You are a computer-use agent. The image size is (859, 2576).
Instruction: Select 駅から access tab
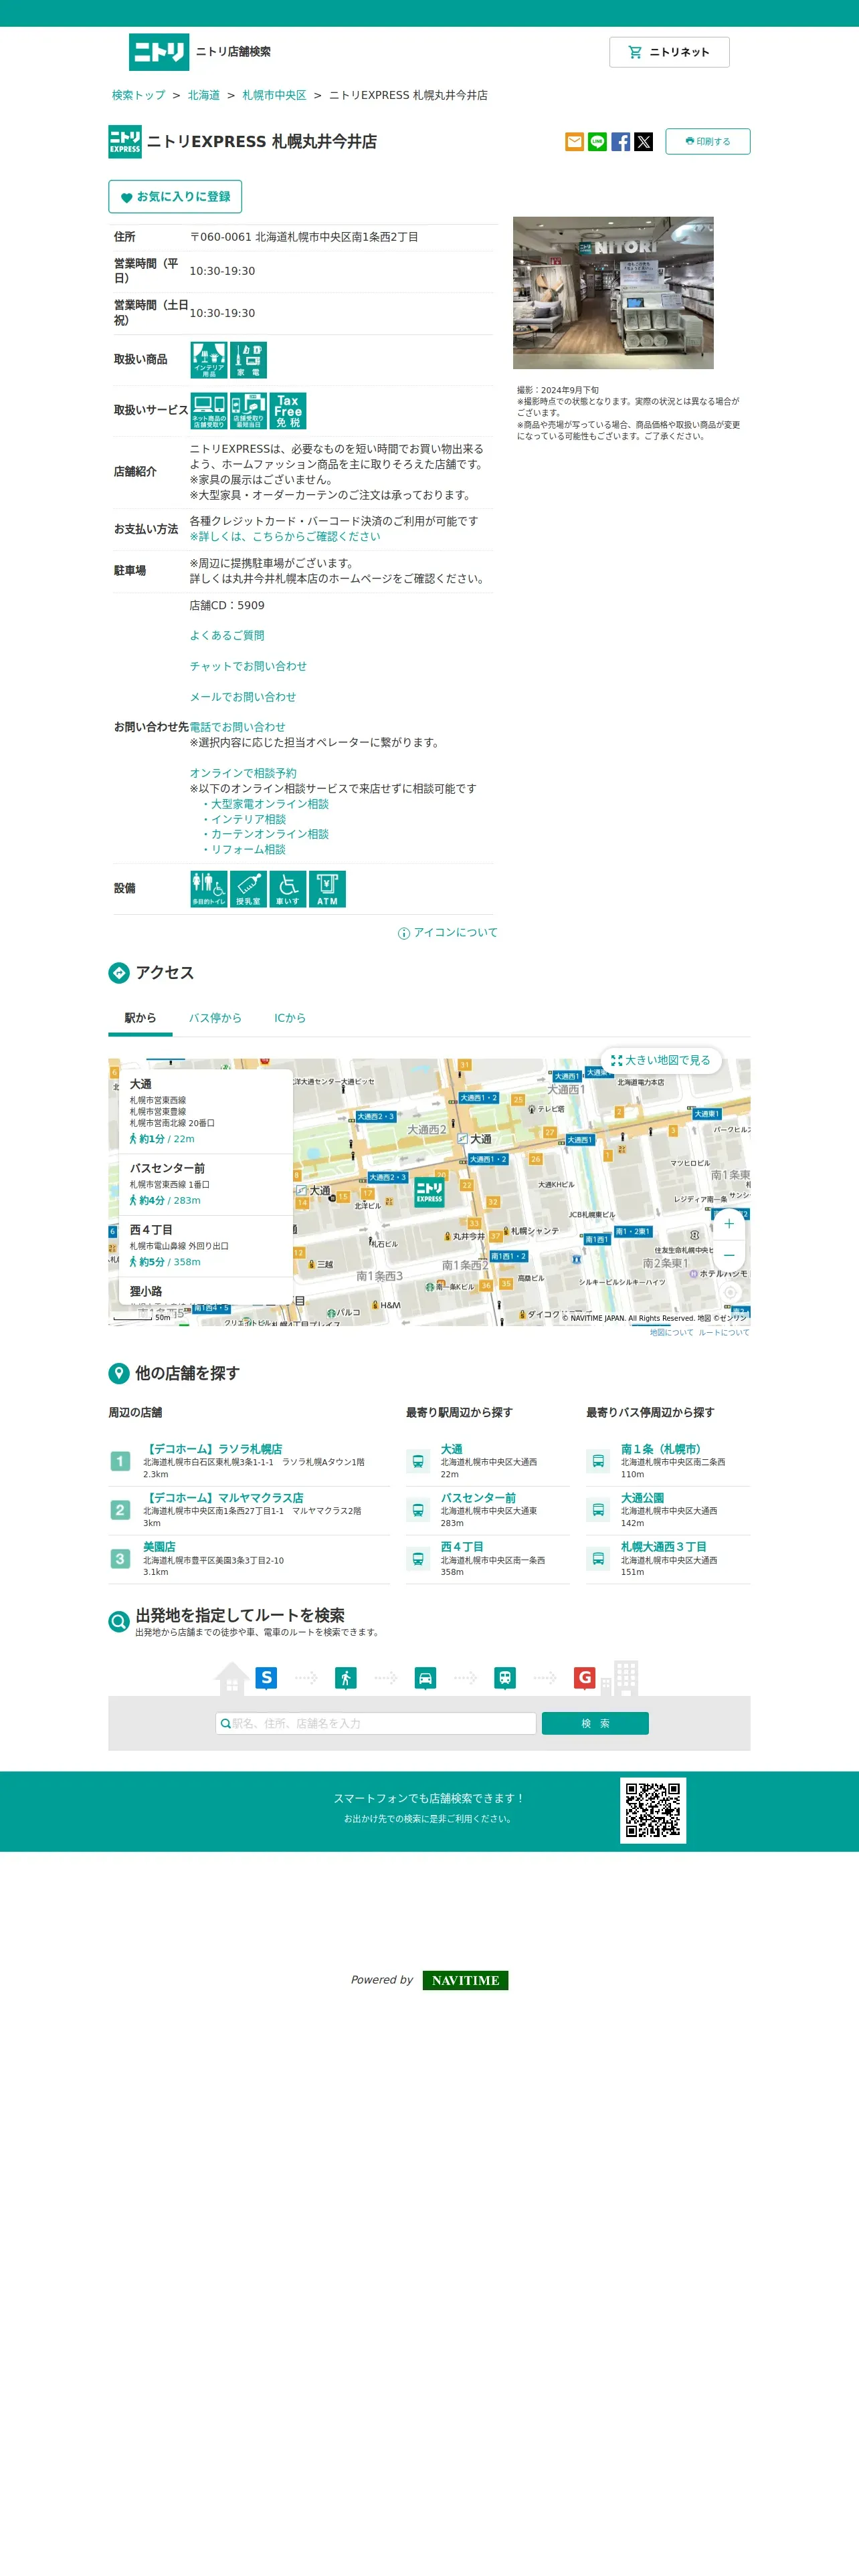point(140,1018)
